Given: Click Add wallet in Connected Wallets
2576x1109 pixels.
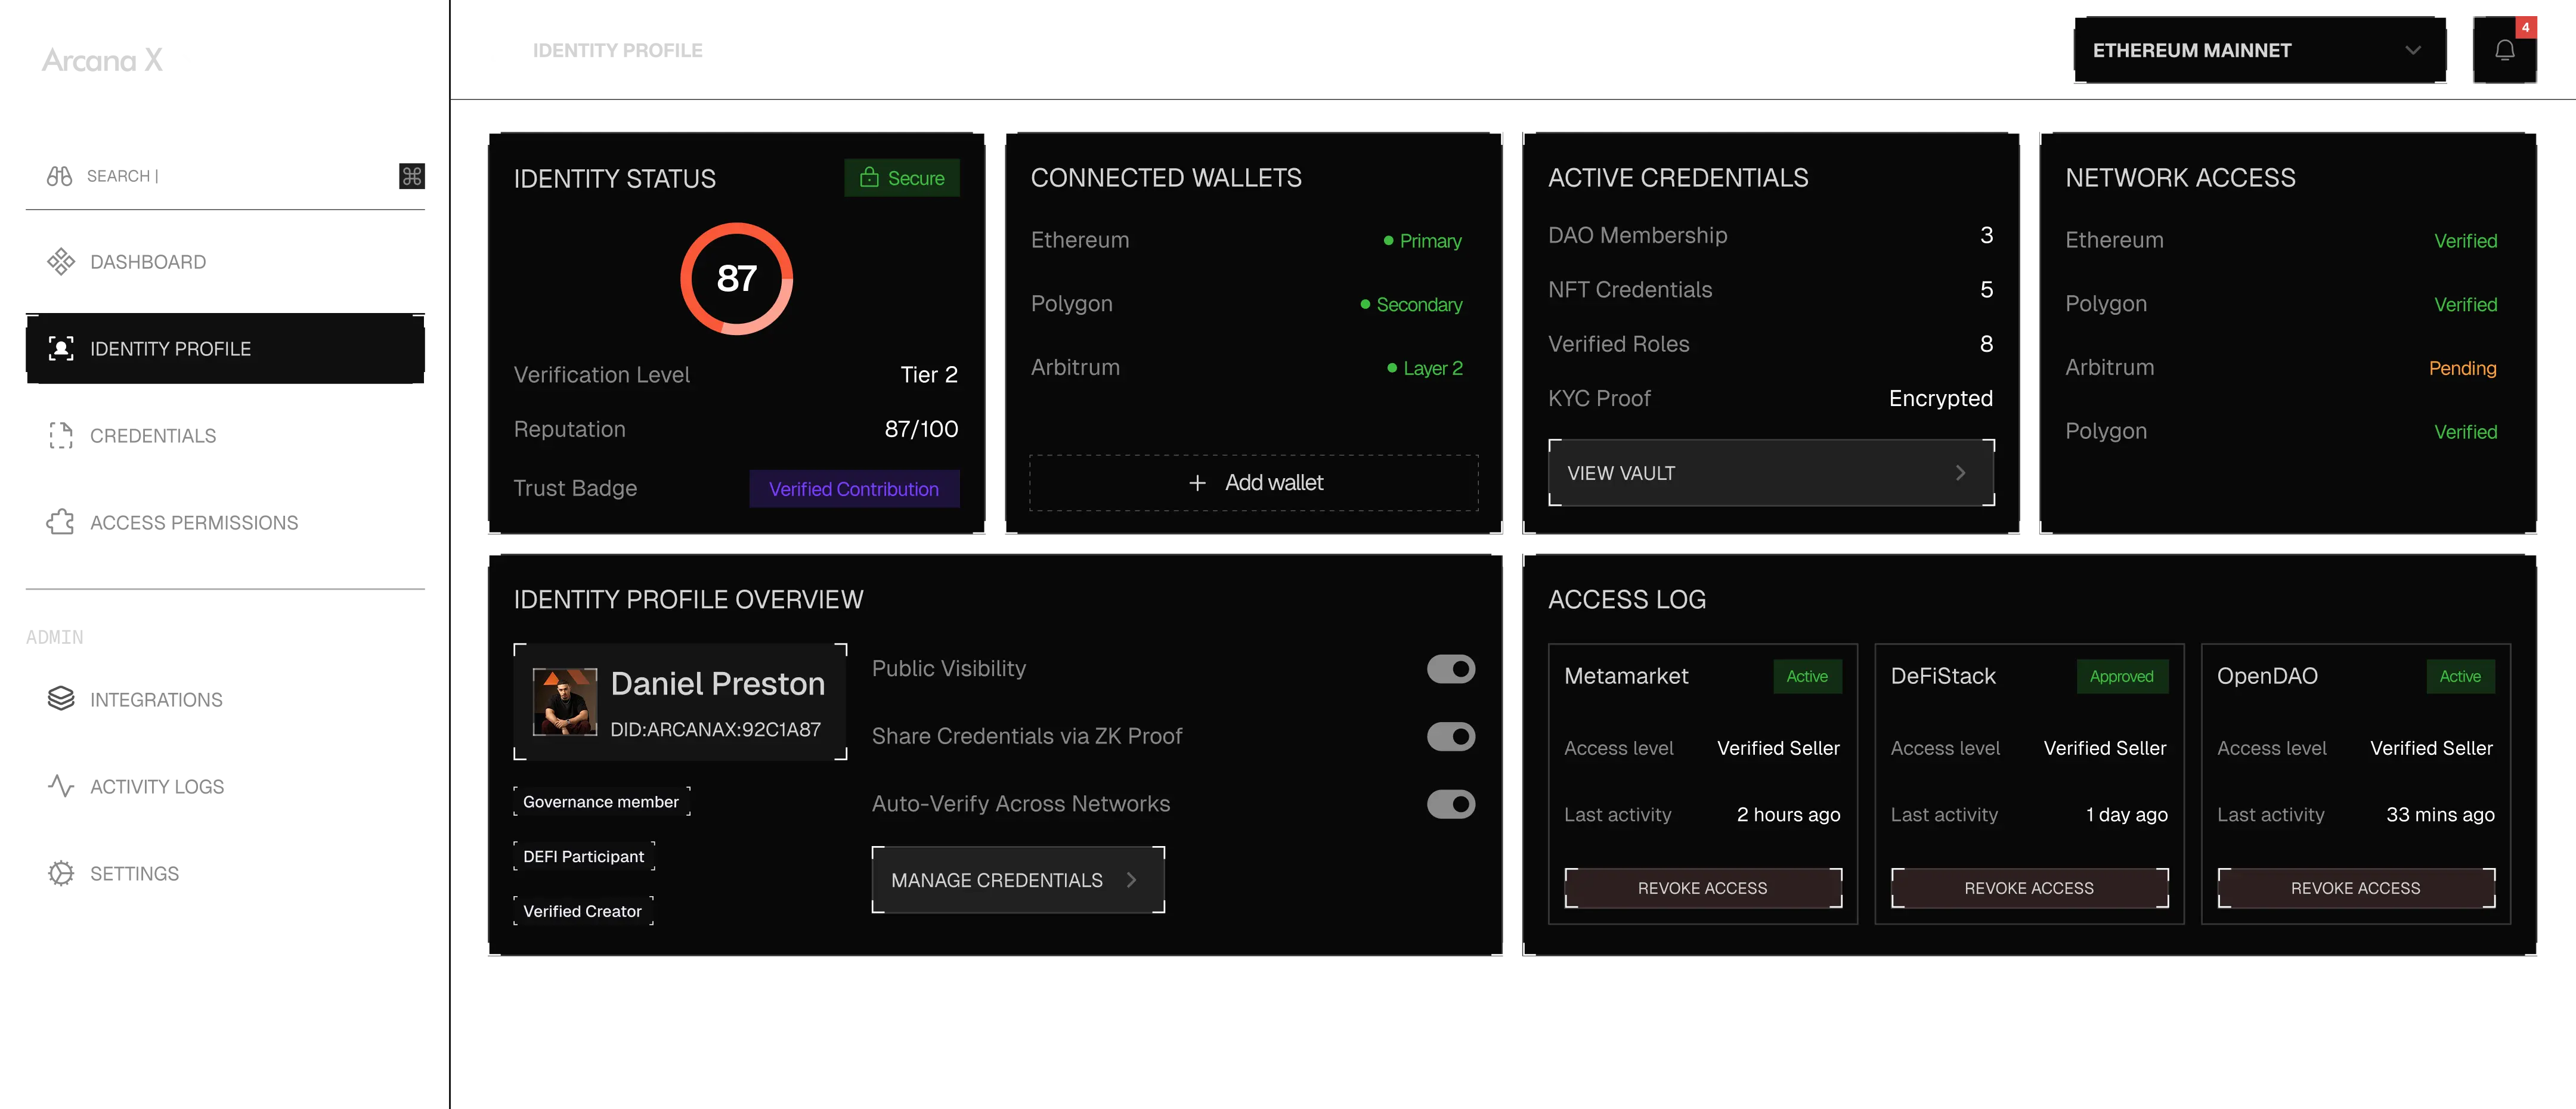Looking at the screenshot, I should (1254, 482).
